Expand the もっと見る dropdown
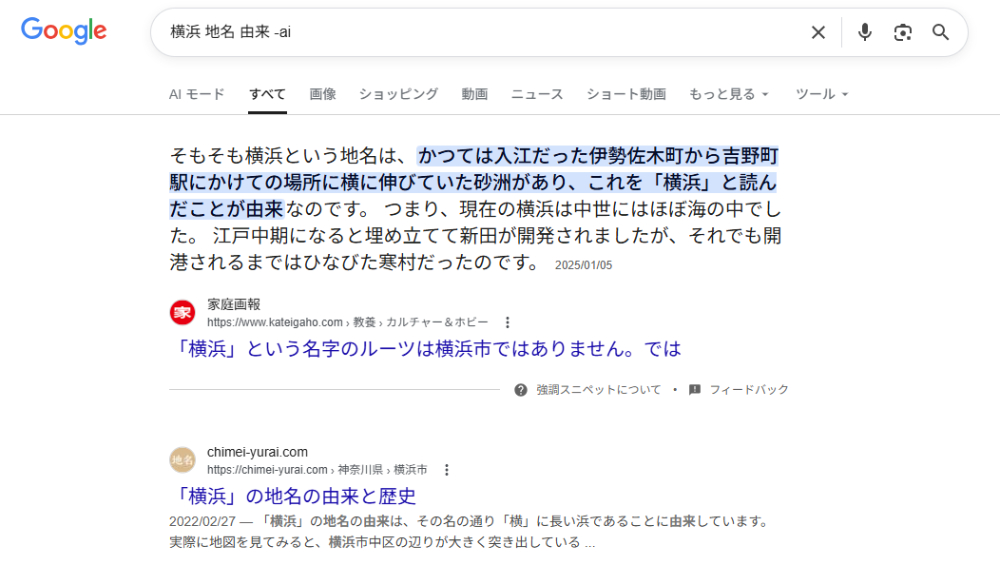Screen dimensions: 1000x565 tap(728, 94)
